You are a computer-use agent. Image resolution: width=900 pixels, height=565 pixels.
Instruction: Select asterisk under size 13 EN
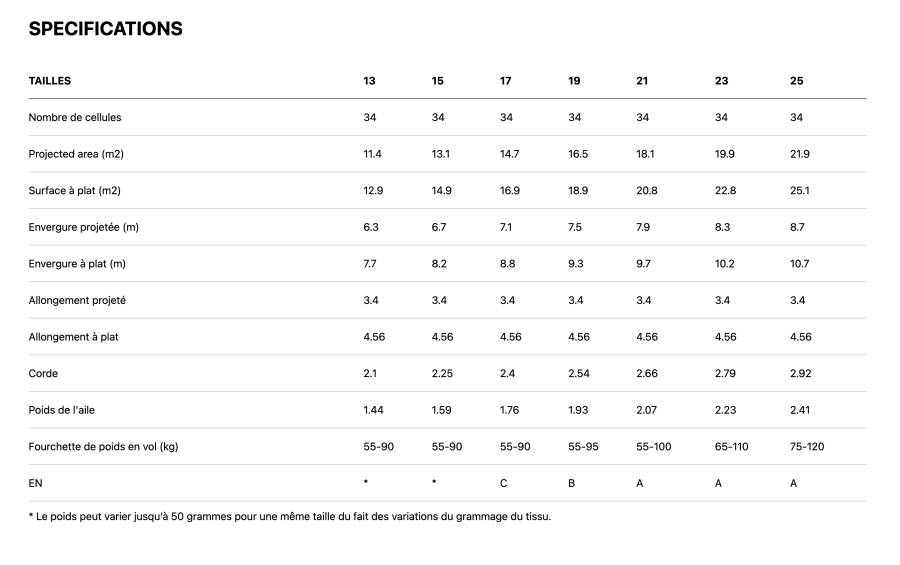pos(366,481)
